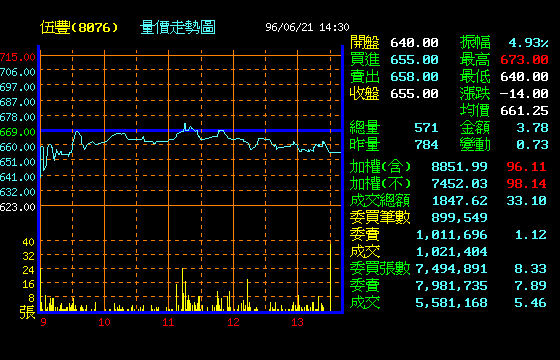The image size is (560, 360).
Task: Select the 漲跌 change value -14.00
Action: click(524, 94)
